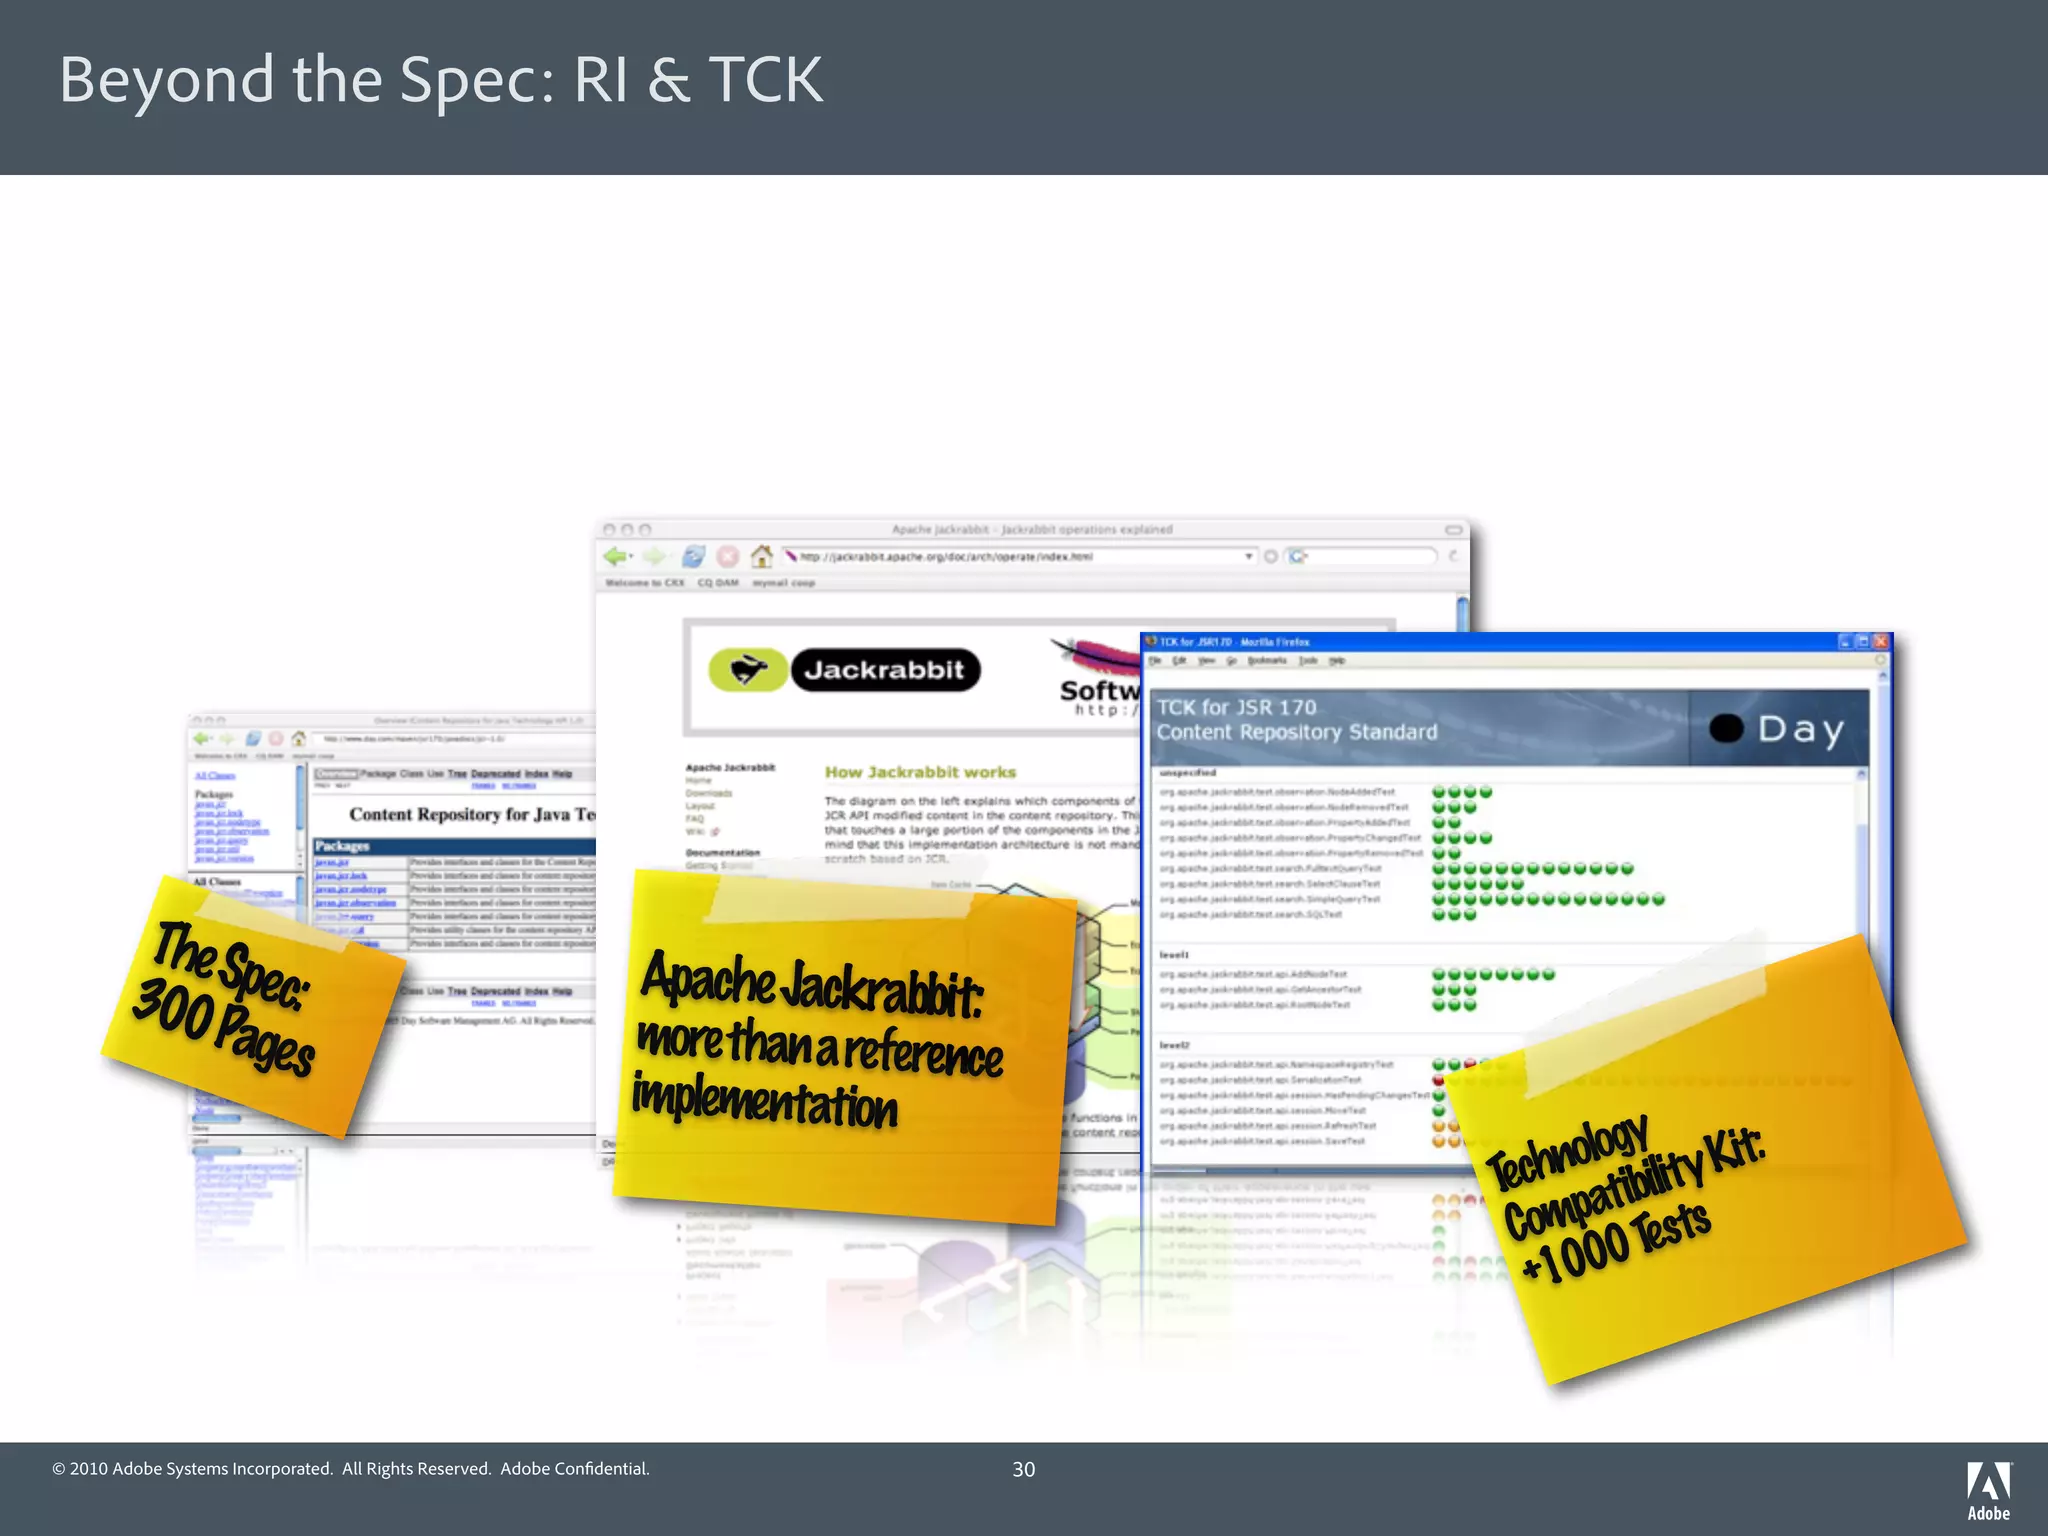Click Home icon in Content Repository window
Image resolution: width=2048 pixels, height=1536 pixels.
[298, 739]
